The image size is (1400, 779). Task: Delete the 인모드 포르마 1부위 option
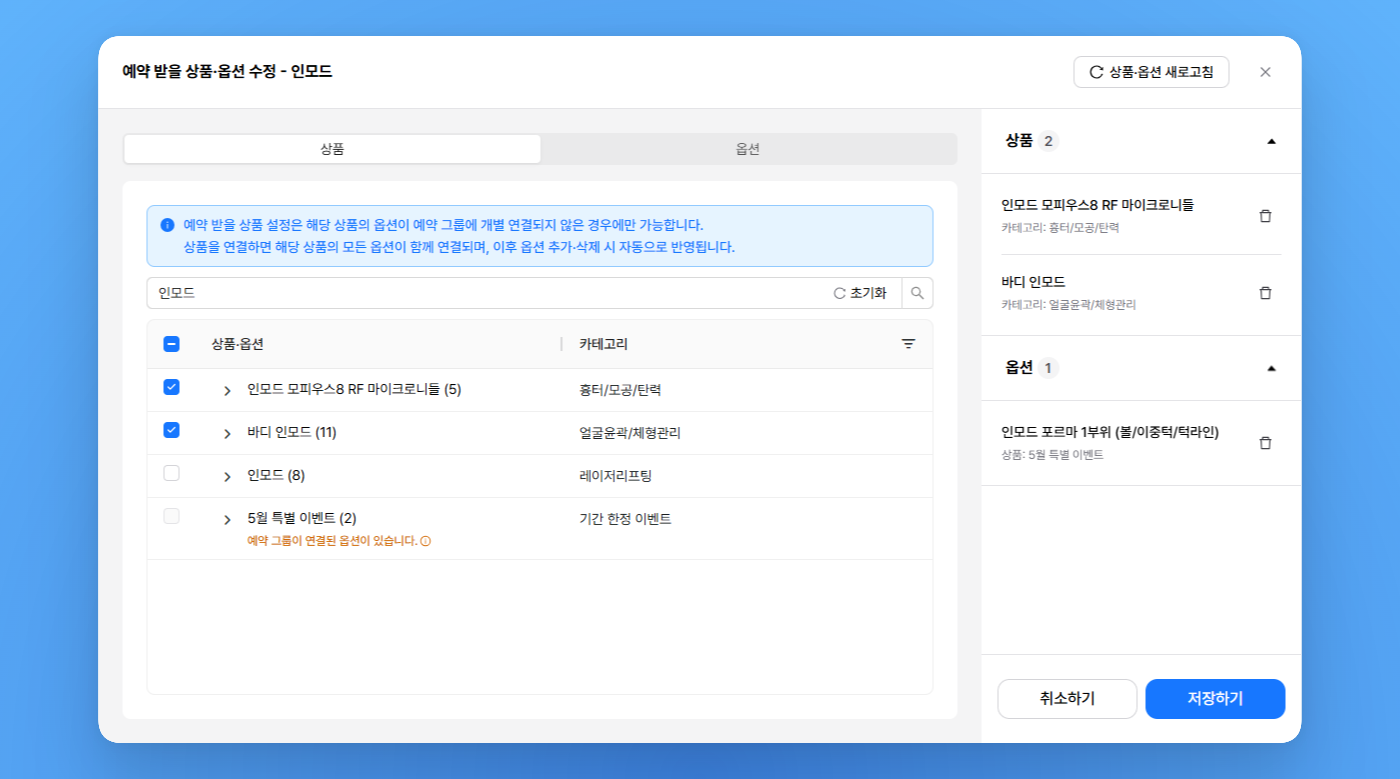coord(1265,443)
